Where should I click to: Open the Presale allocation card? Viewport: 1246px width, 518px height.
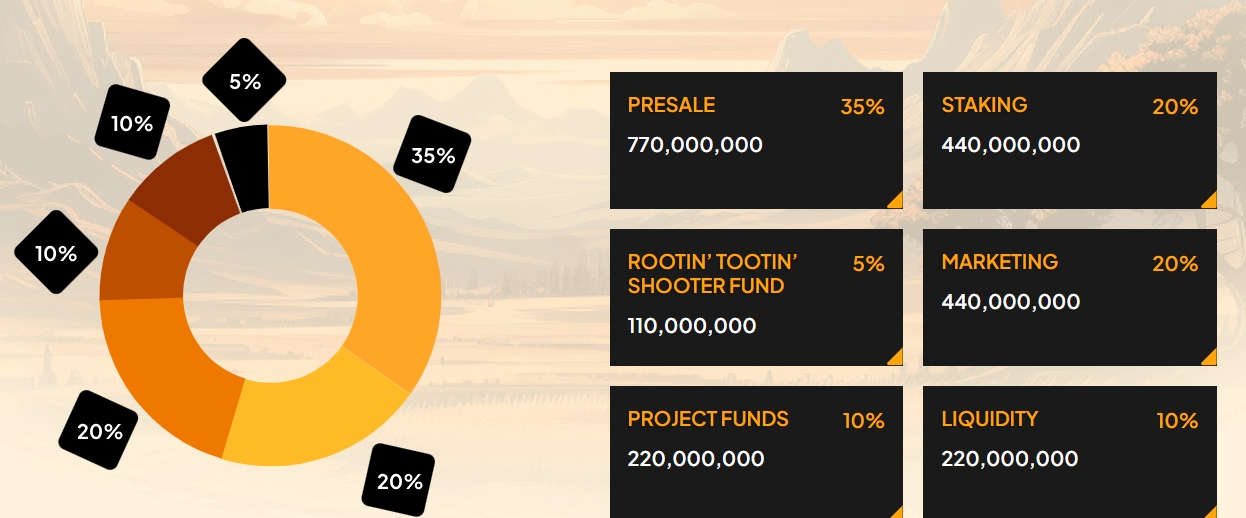click(x=756, y=140)
